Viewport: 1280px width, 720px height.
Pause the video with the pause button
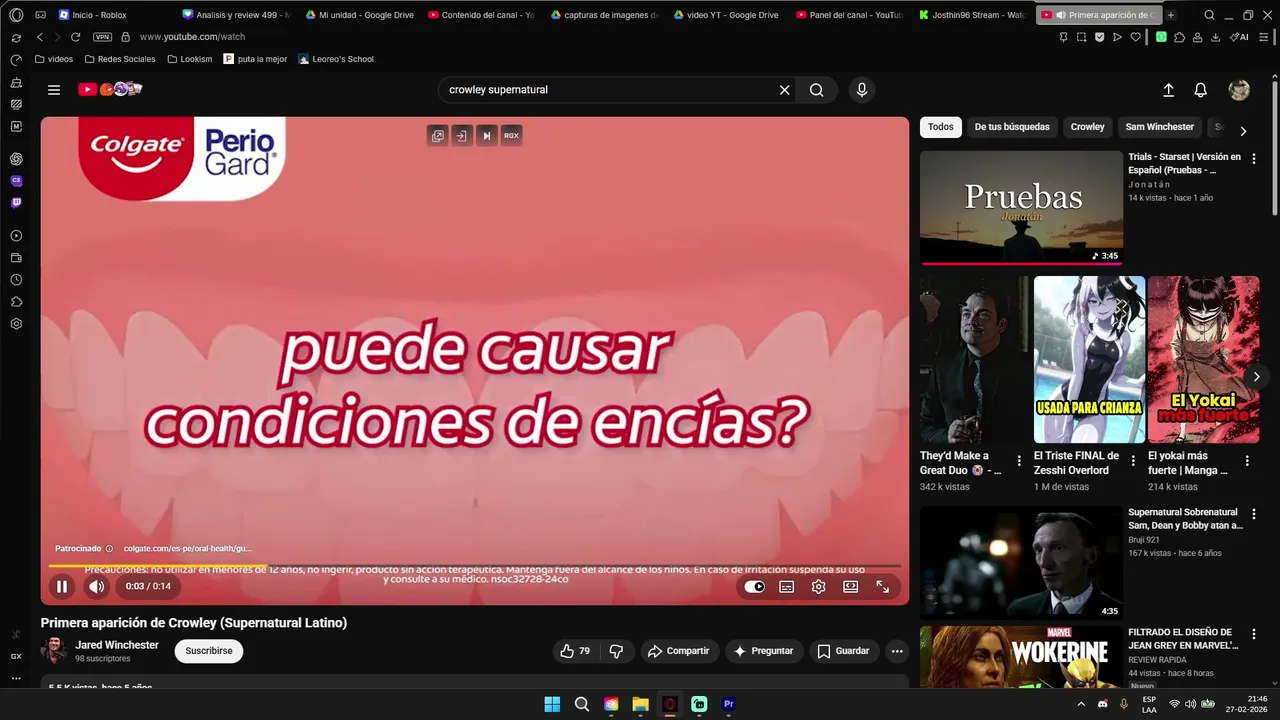62,587
